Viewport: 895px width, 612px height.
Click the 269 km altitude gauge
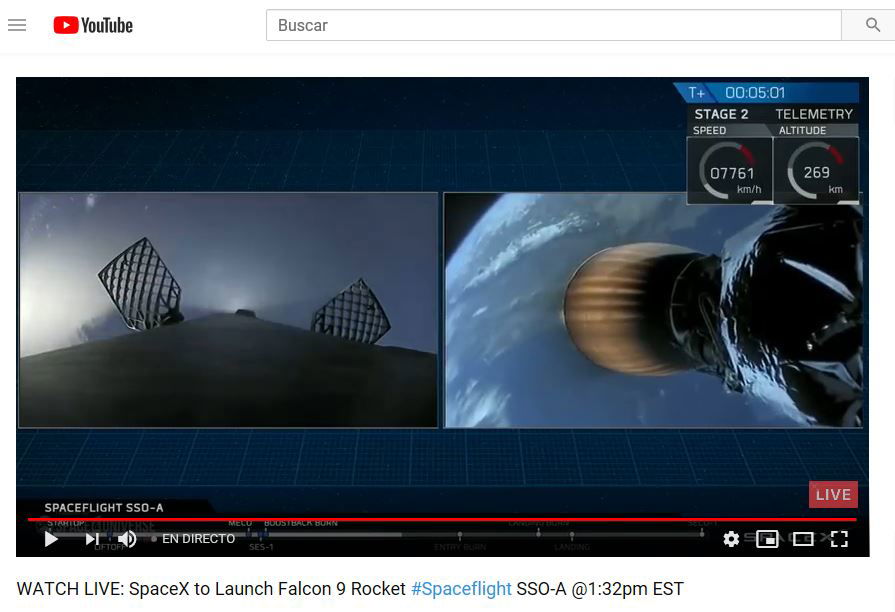click(816, 170)
